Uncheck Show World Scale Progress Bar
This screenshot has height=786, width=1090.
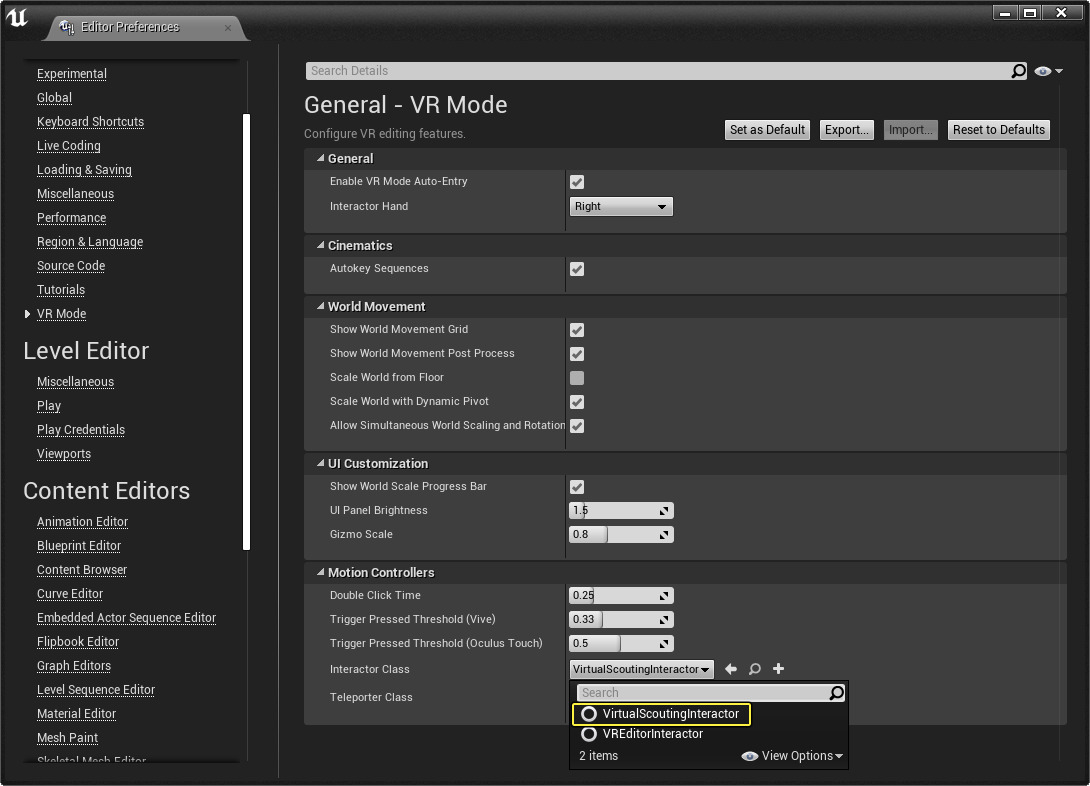(x=577, y=487)
